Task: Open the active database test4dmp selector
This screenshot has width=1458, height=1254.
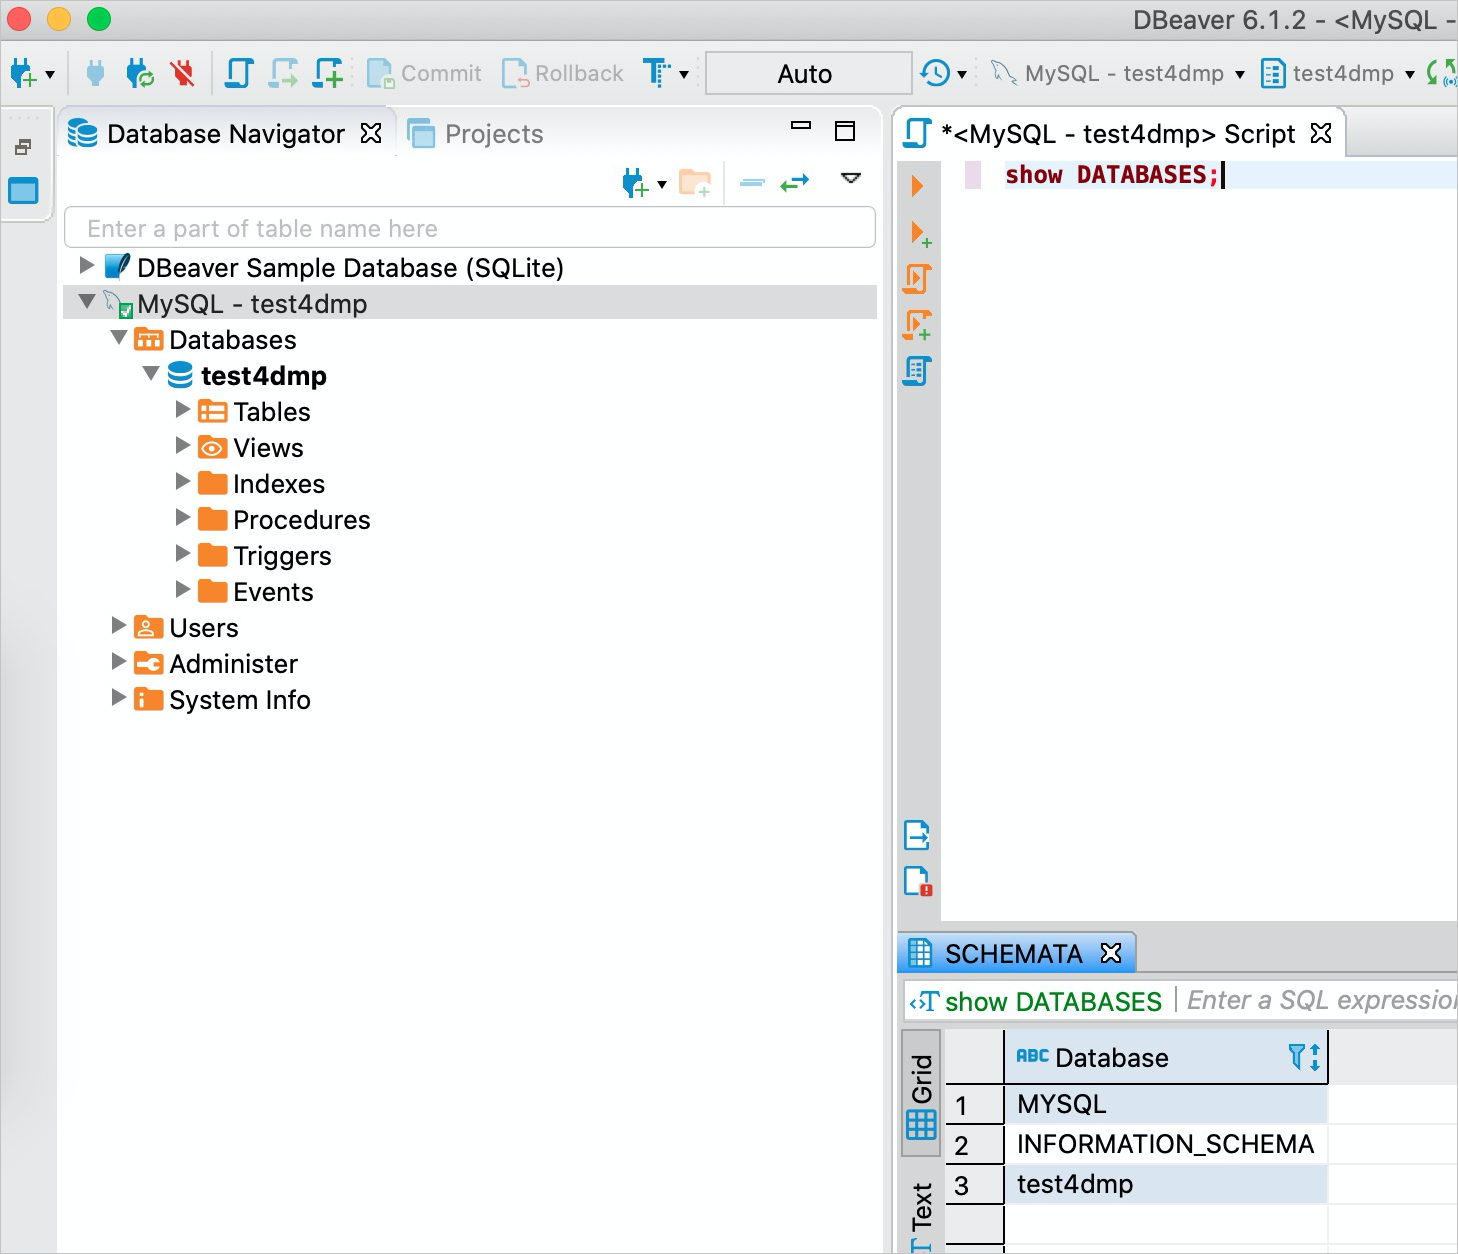Action: (x=1338, y=73)
